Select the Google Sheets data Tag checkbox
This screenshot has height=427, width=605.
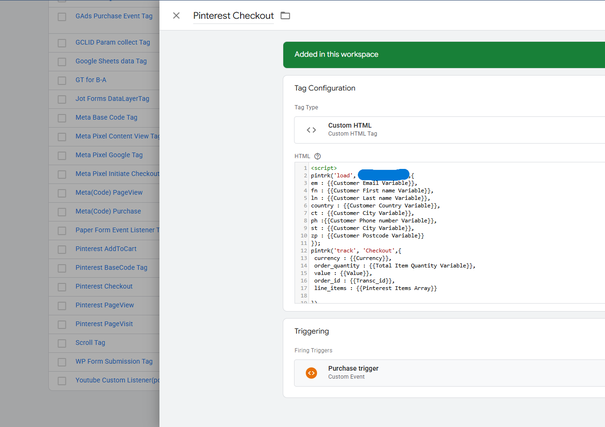[62, 61]
